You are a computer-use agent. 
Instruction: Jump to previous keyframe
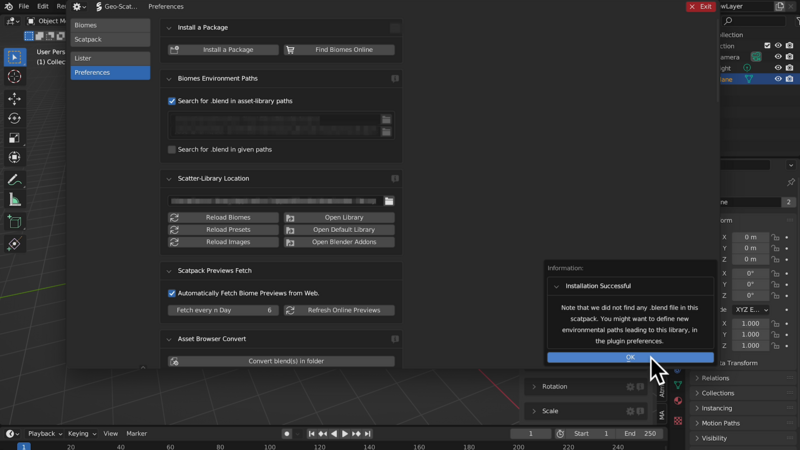[x=322, y=434]
